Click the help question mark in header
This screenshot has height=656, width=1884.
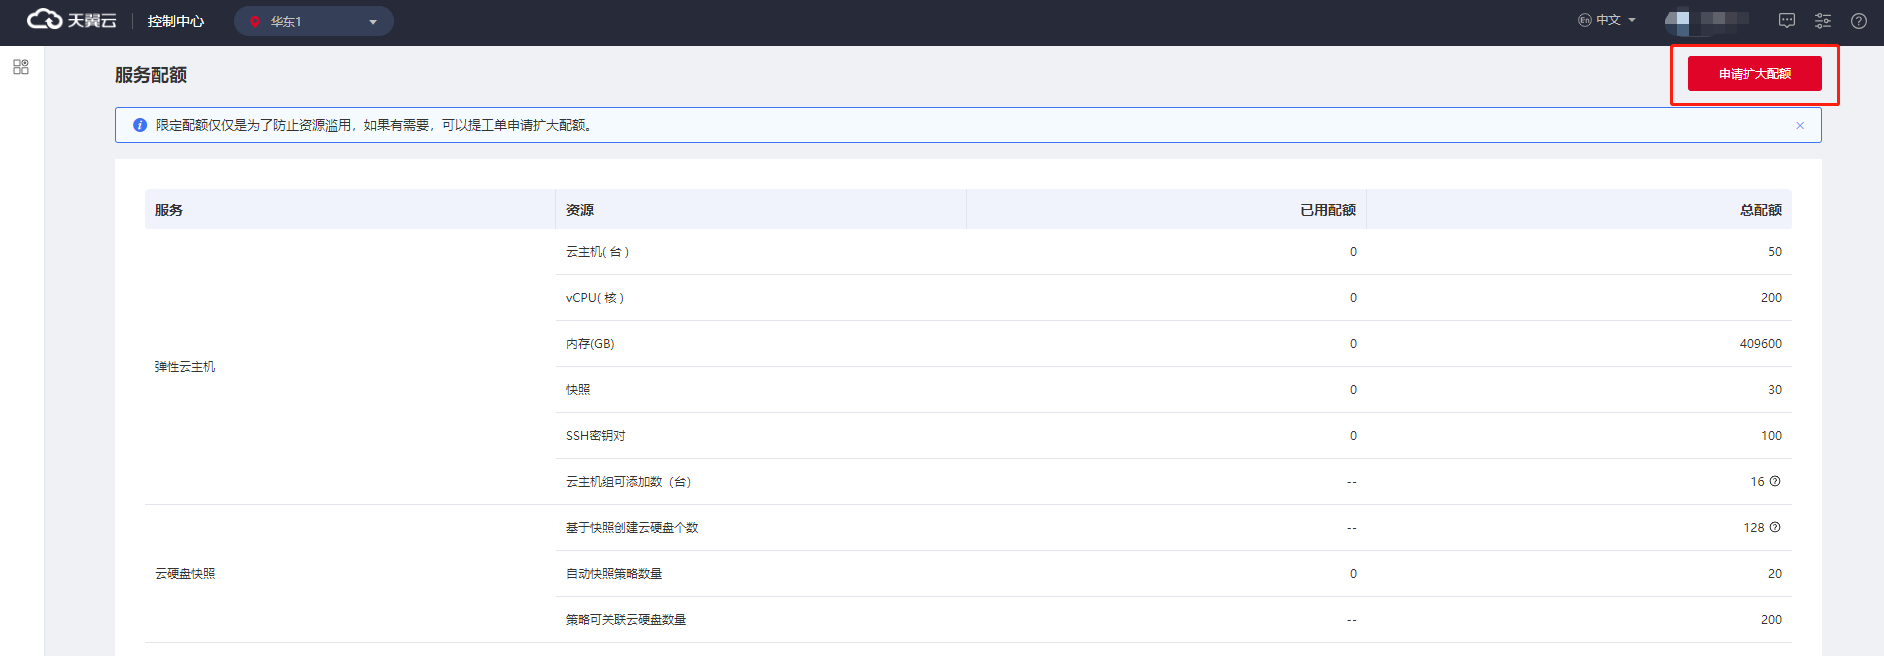click(x=1859, y=21)
